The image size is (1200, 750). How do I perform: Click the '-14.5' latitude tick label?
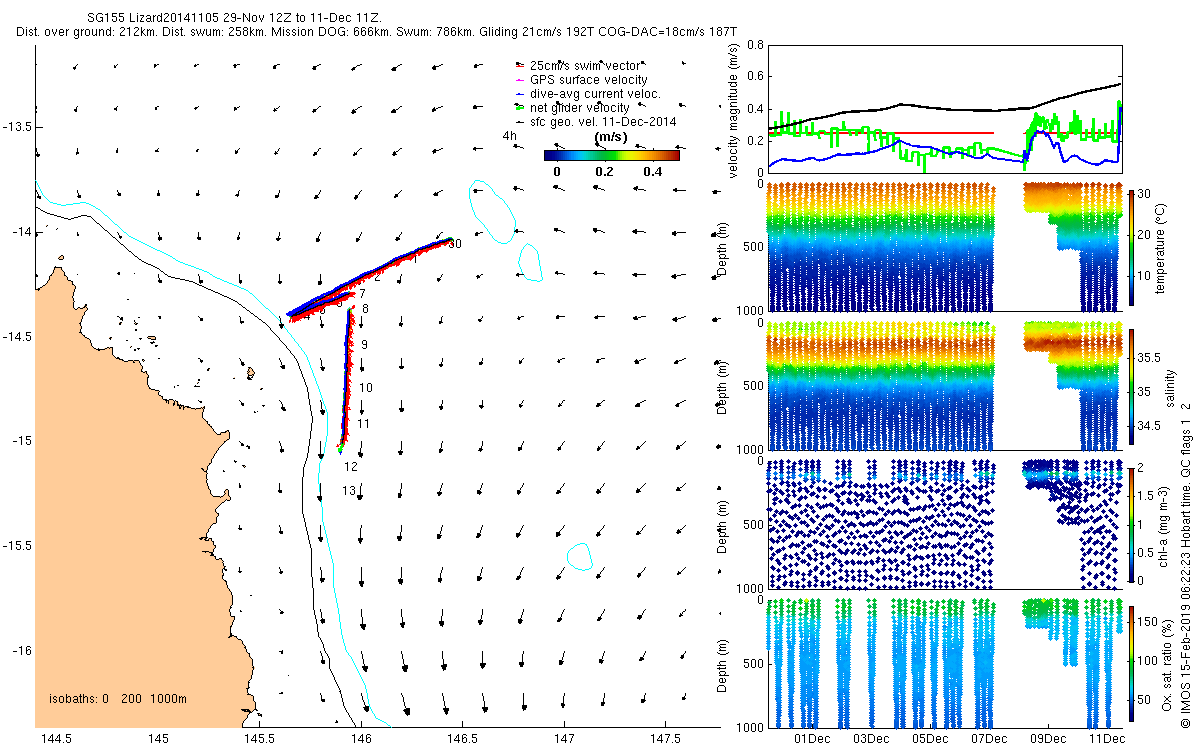click(x=17, y=336)
